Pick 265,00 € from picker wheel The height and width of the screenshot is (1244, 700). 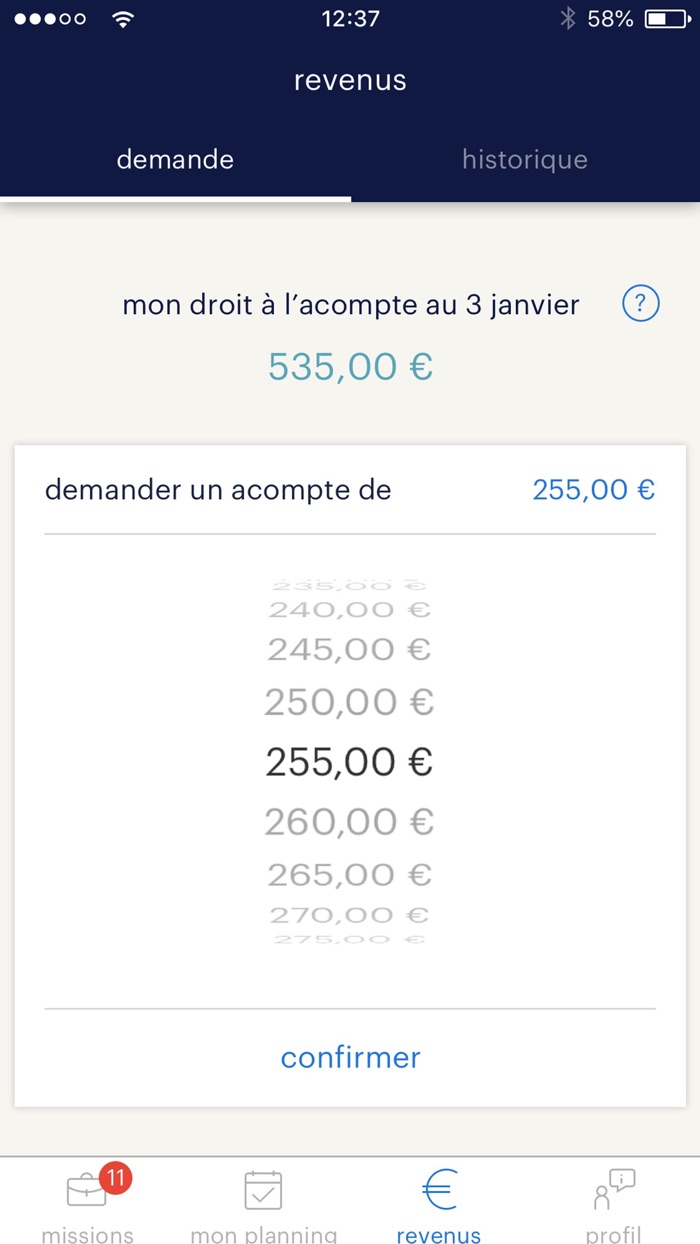pyautogui.click(x=349, y=875)
